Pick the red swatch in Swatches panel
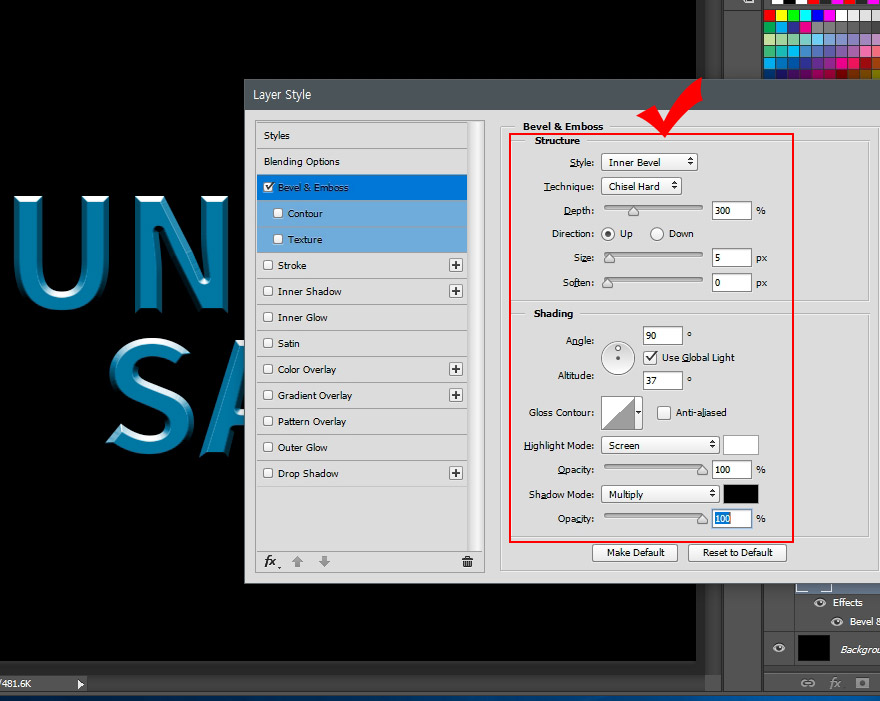 point(769,16)
